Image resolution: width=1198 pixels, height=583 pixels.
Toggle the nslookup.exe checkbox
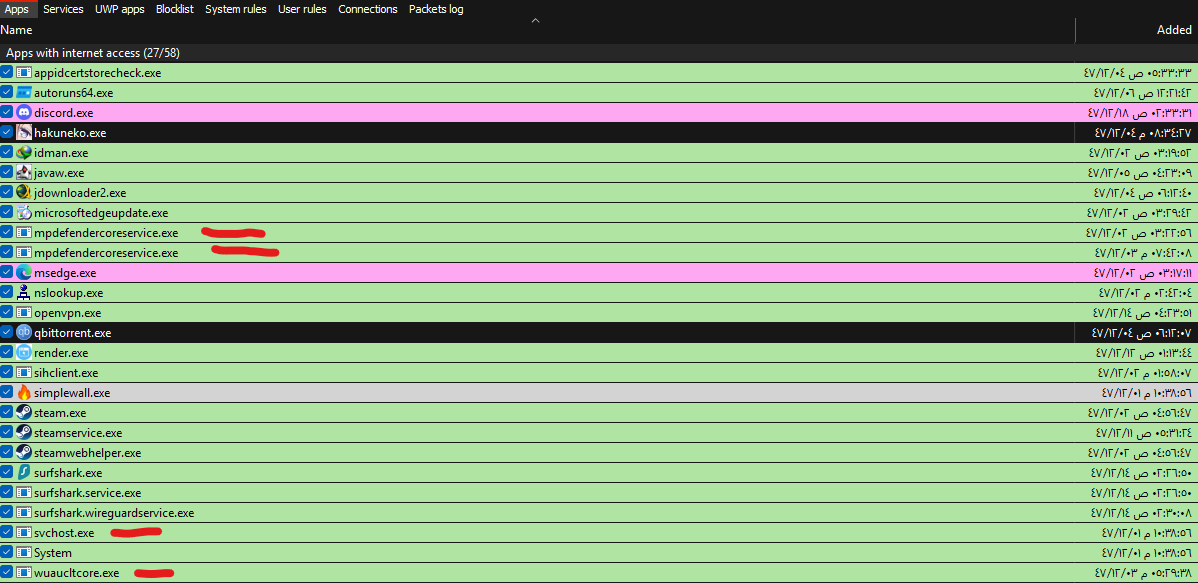(7, 293)
